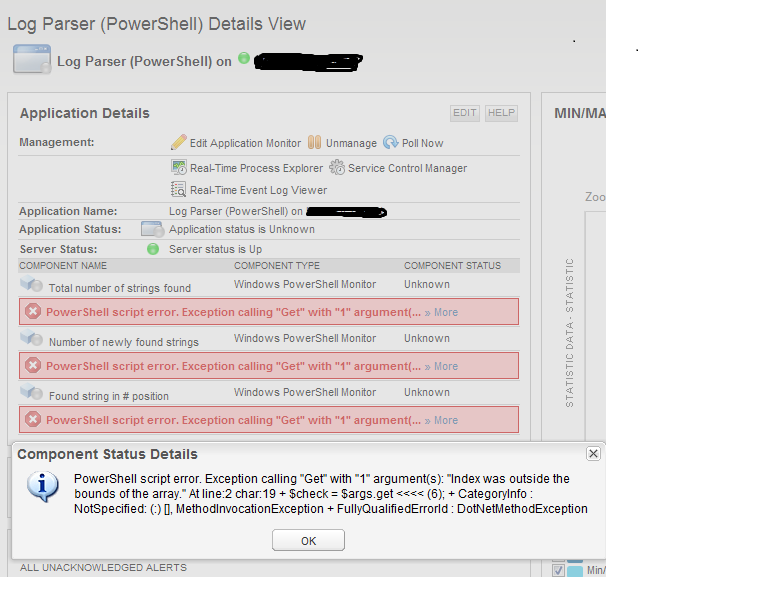Image resolution: width=768 pixels, height=614 pixels.
Task: Open the Real-Time Event Log Viewer link
Action: pyautogui.click(x=259, y=190)
